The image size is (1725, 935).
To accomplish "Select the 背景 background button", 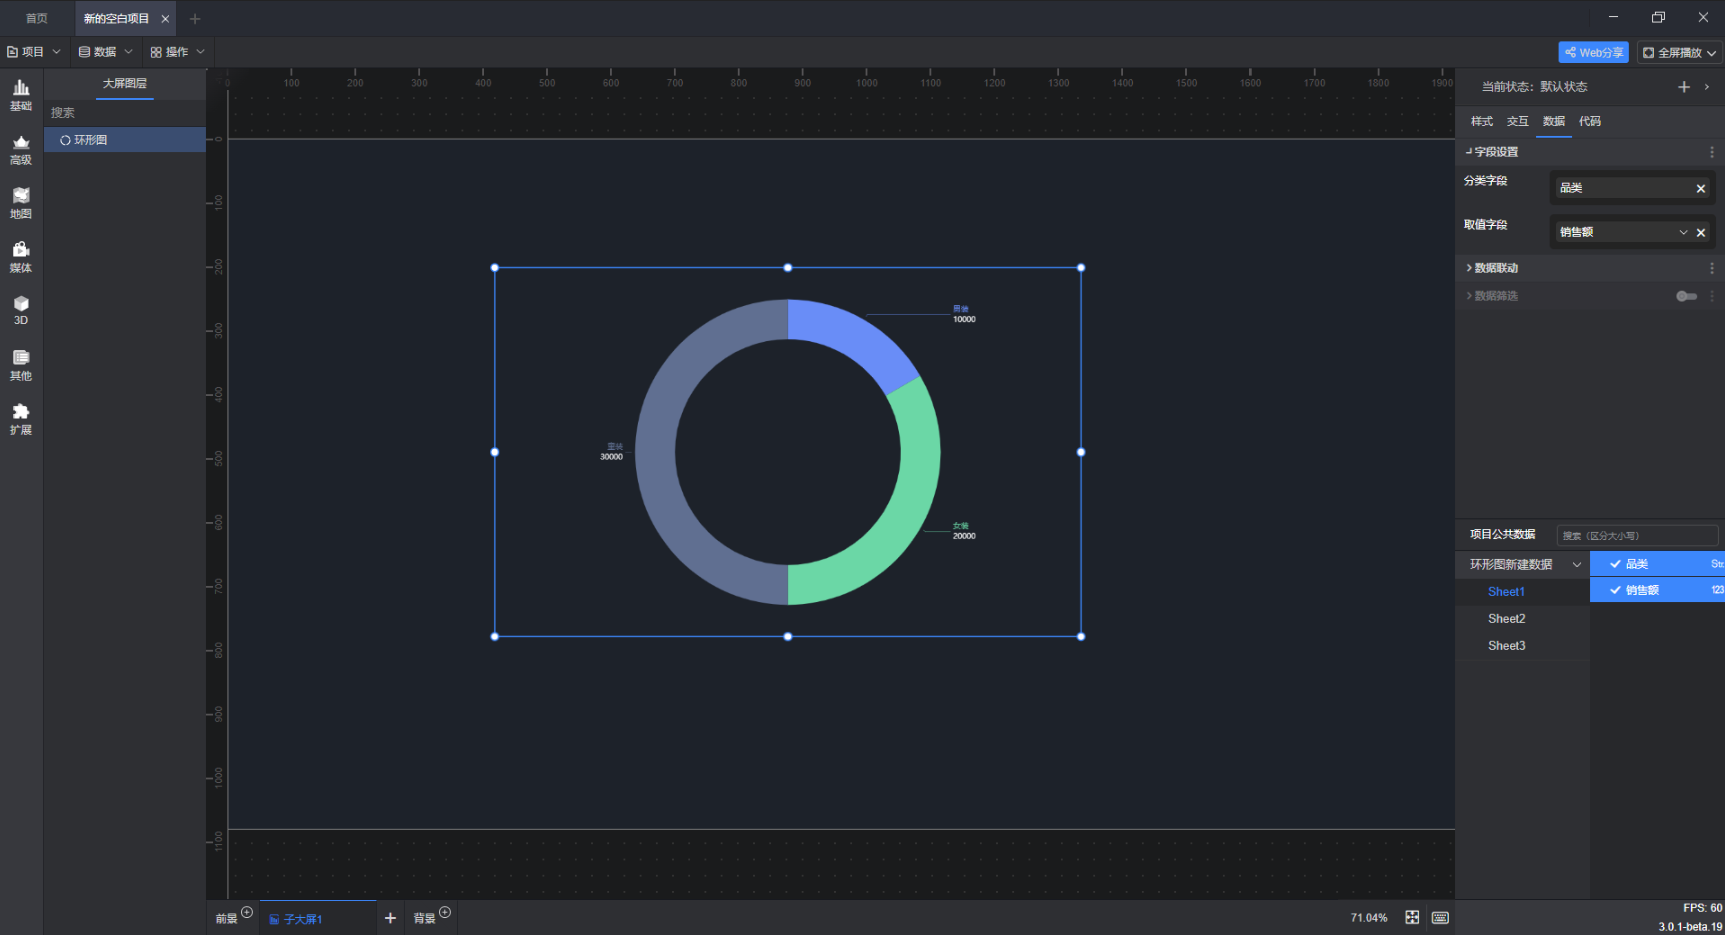I will [x=425, y=919].
